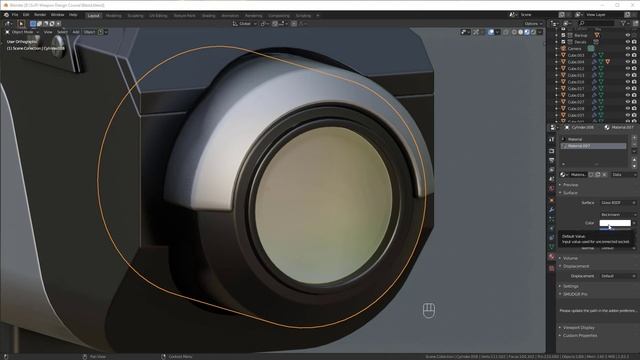The image size is (640, 360).
Task: Open the Displacement Default dropdown
Action: [617, 276]
